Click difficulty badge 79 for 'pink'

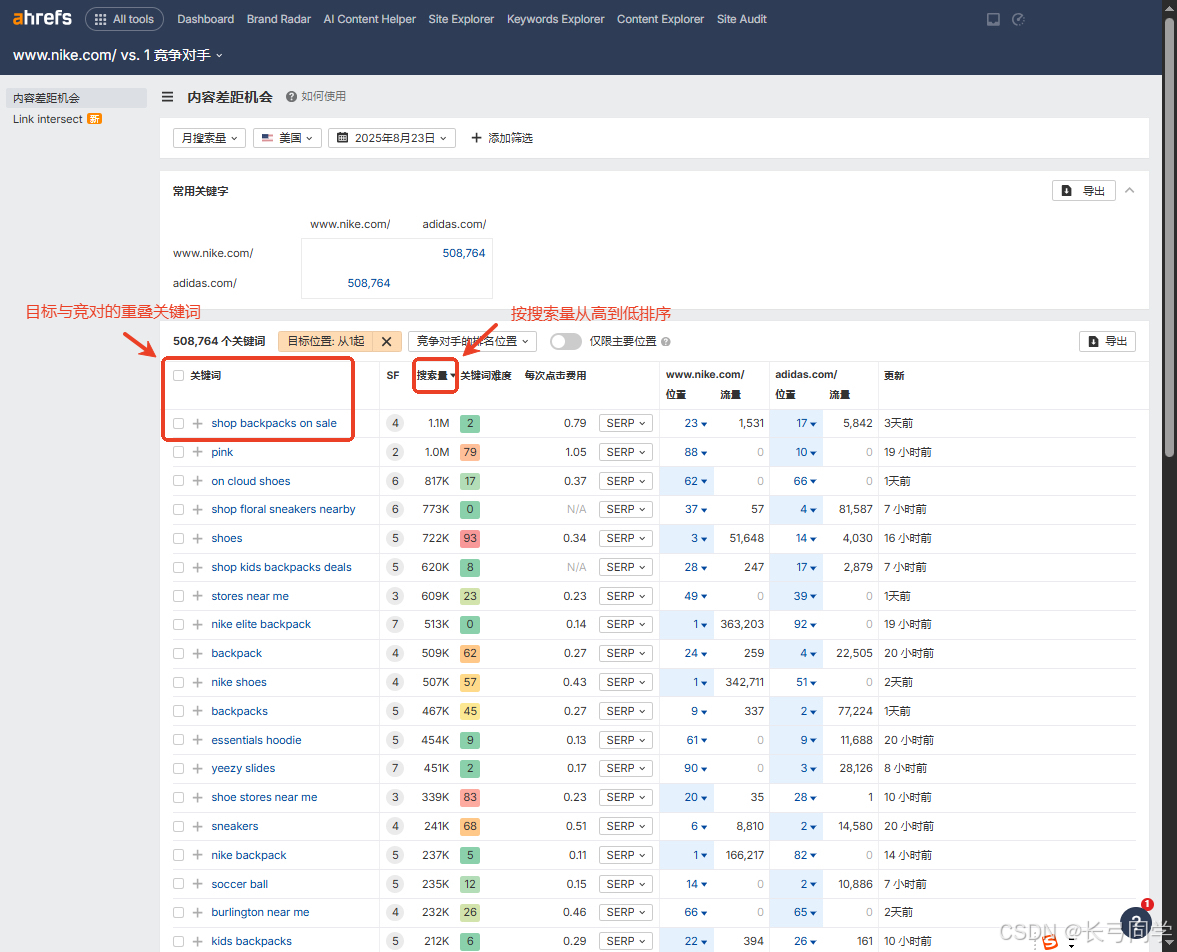point(470,452)
